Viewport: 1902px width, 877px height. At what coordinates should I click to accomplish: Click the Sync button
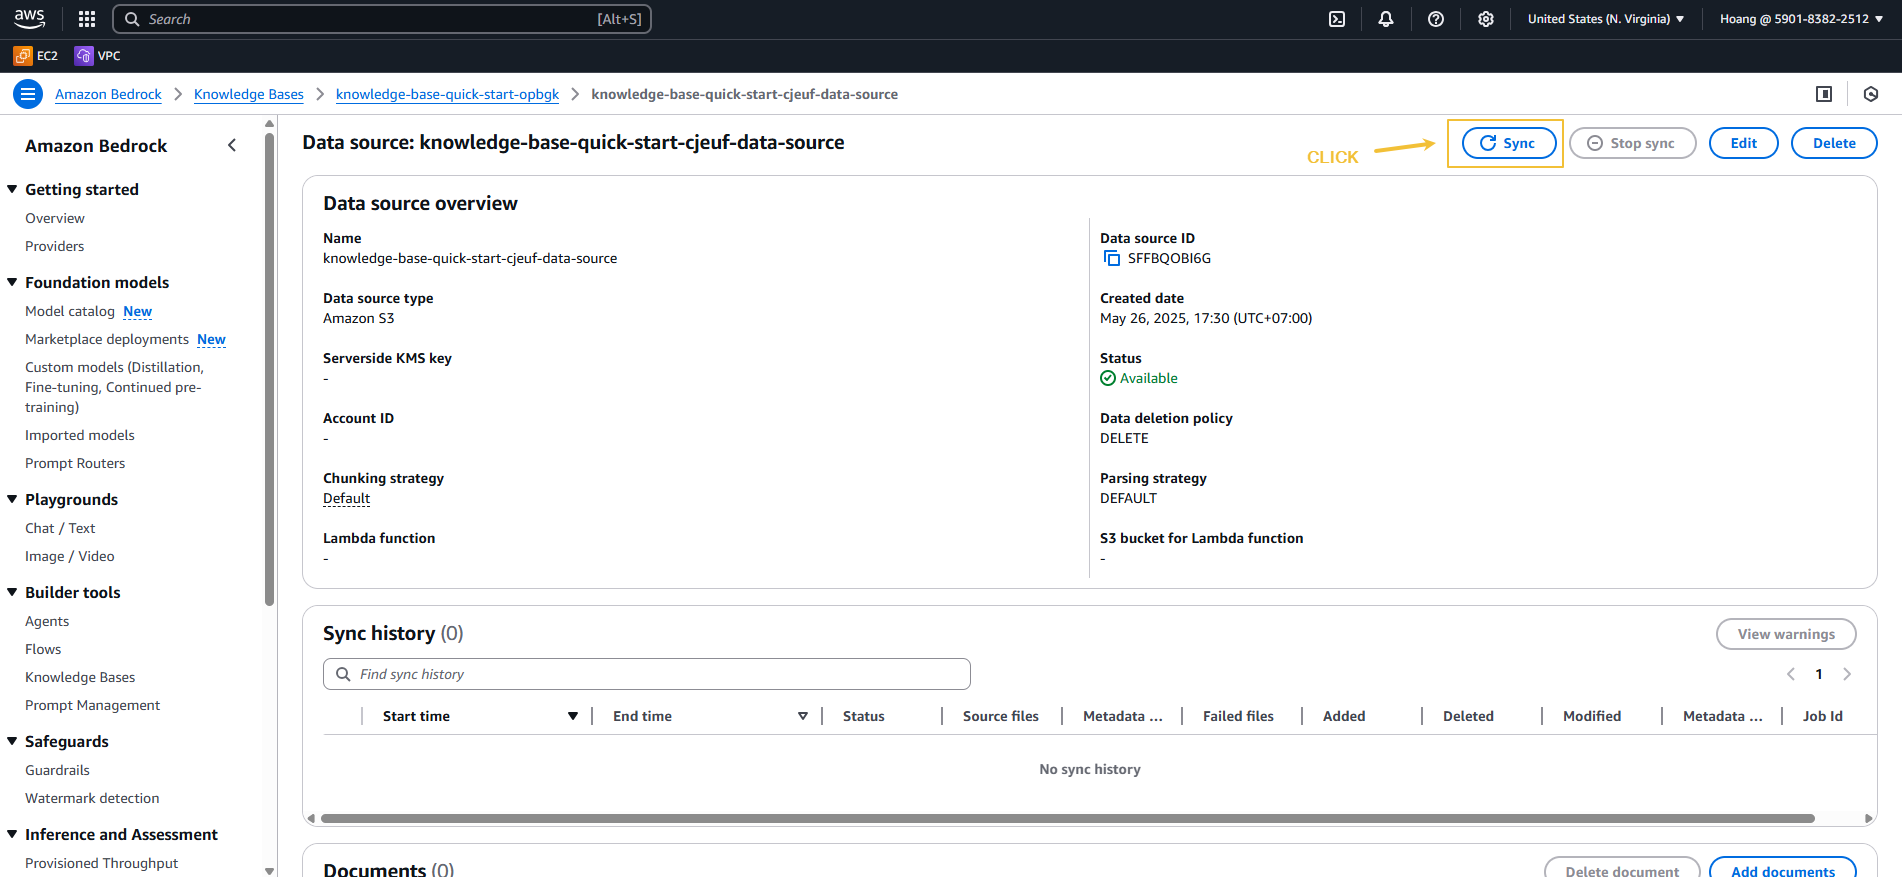(x=1509, y=143)
